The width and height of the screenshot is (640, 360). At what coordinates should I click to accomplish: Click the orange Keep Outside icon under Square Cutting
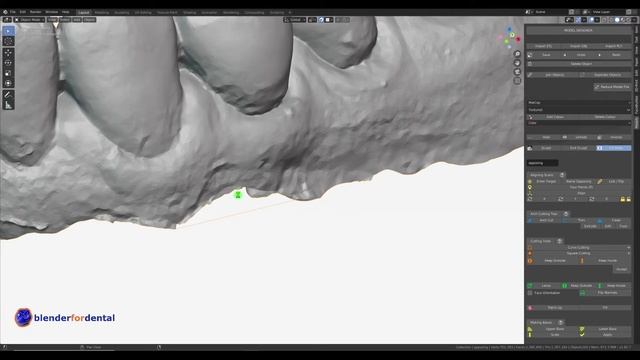[530, 261]
